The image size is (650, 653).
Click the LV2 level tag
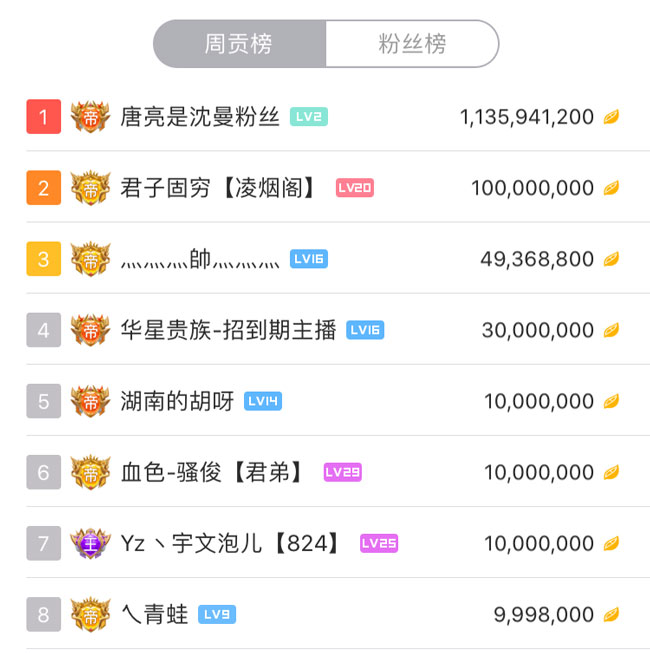309,117
